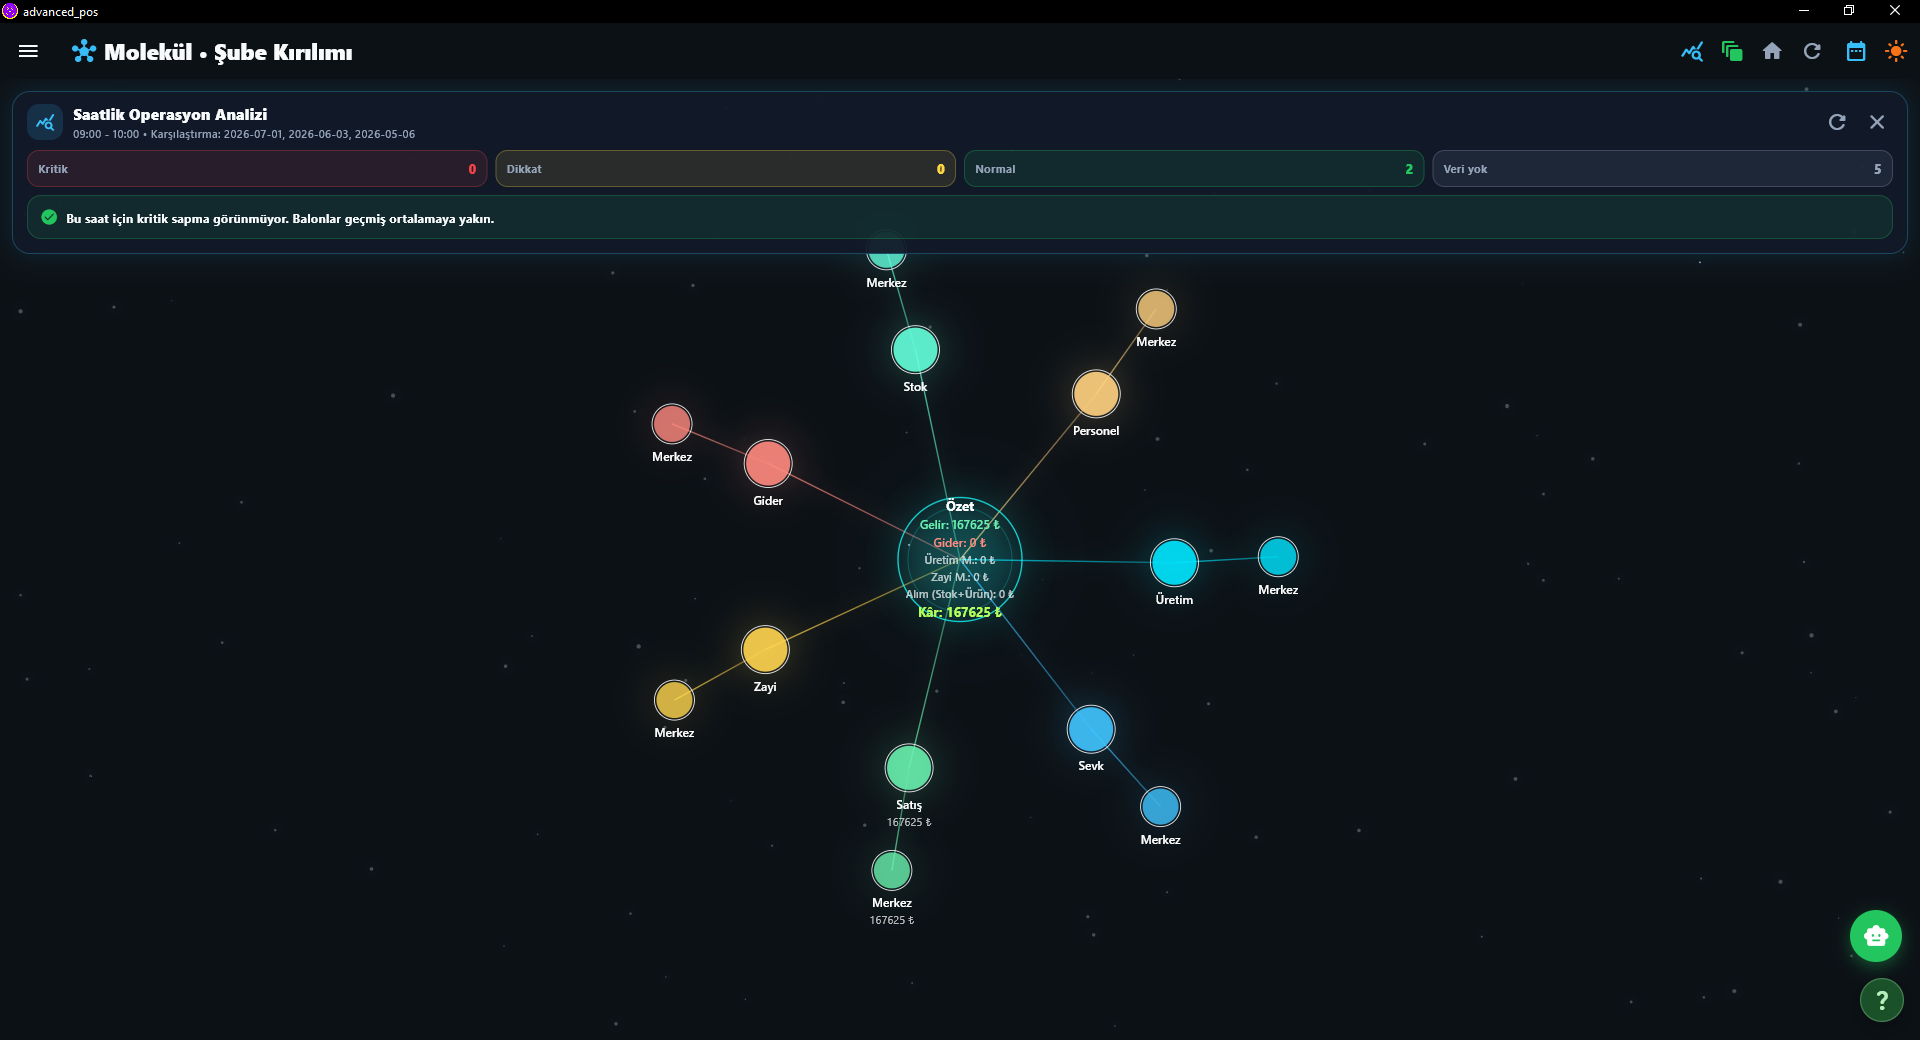Image resolution: width=1920 pixels, height=1040 pixels.
Task: Click the Merkez node attached to Sevk
Action: point(1160,807)
